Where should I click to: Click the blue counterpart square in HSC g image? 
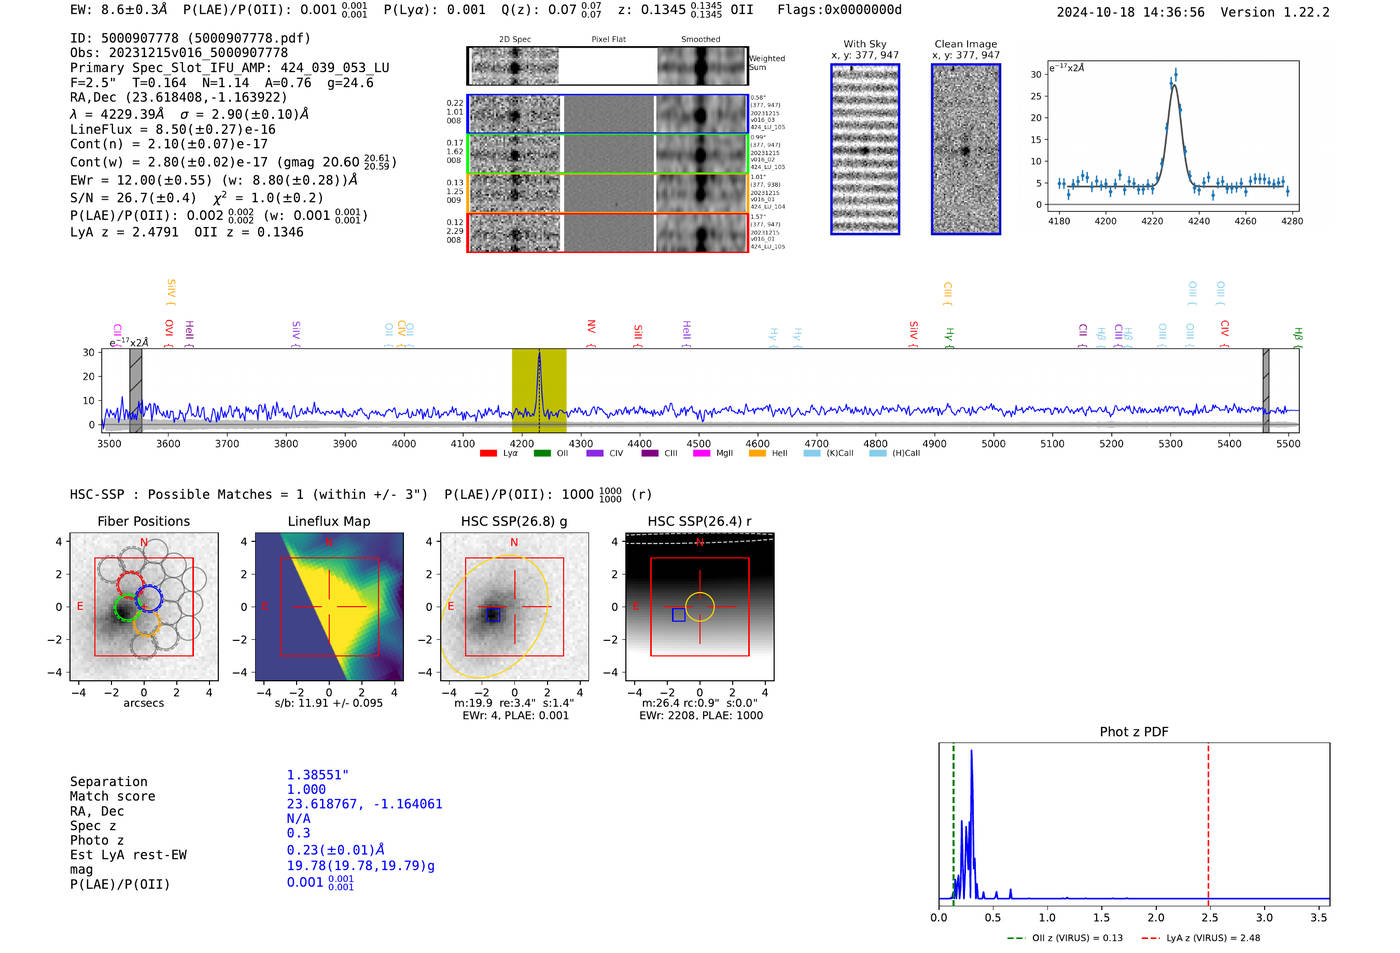(x=492, y=615)
